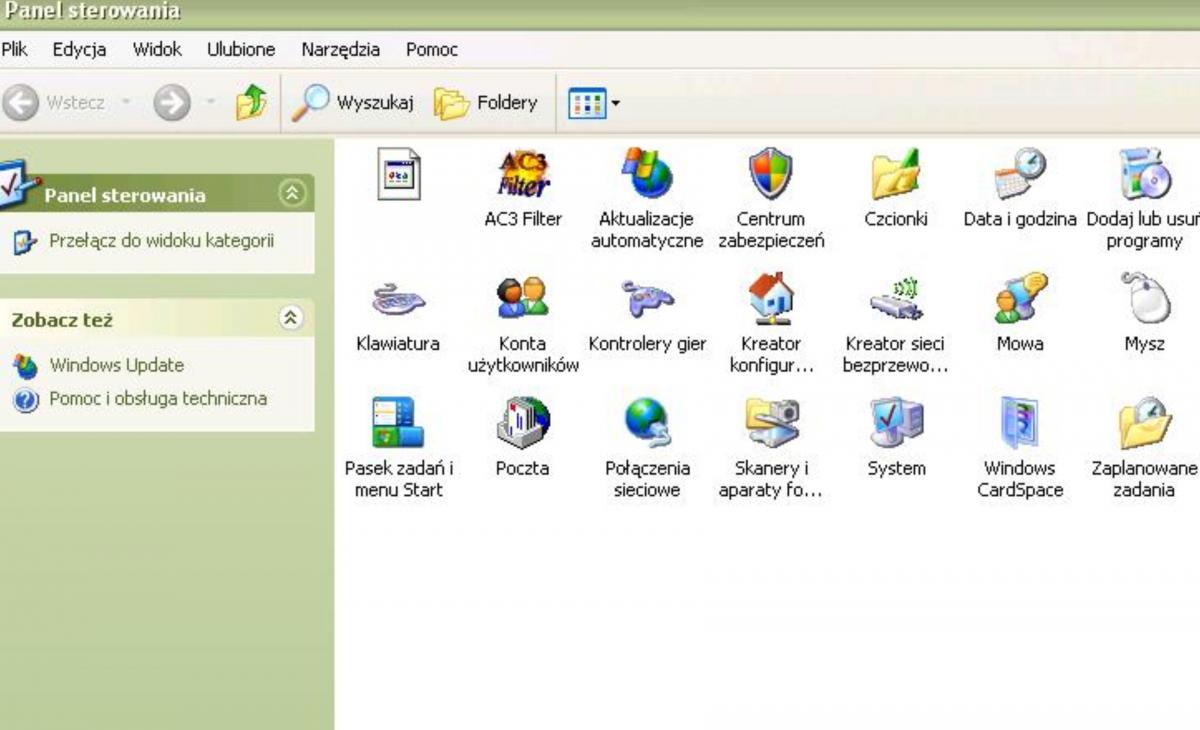Open the Wstecz history dropdown arrow

pyautogui.click(x=126, y=102)
